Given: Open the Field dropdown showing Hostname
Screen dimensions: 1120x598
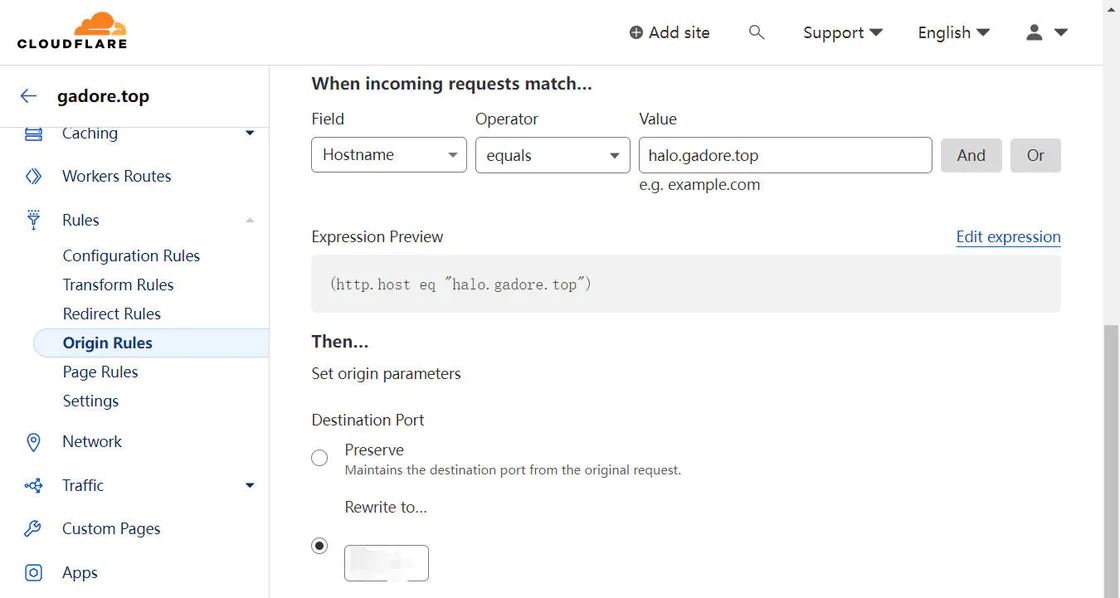Looking at the screenshot, I should click(388, 155).
